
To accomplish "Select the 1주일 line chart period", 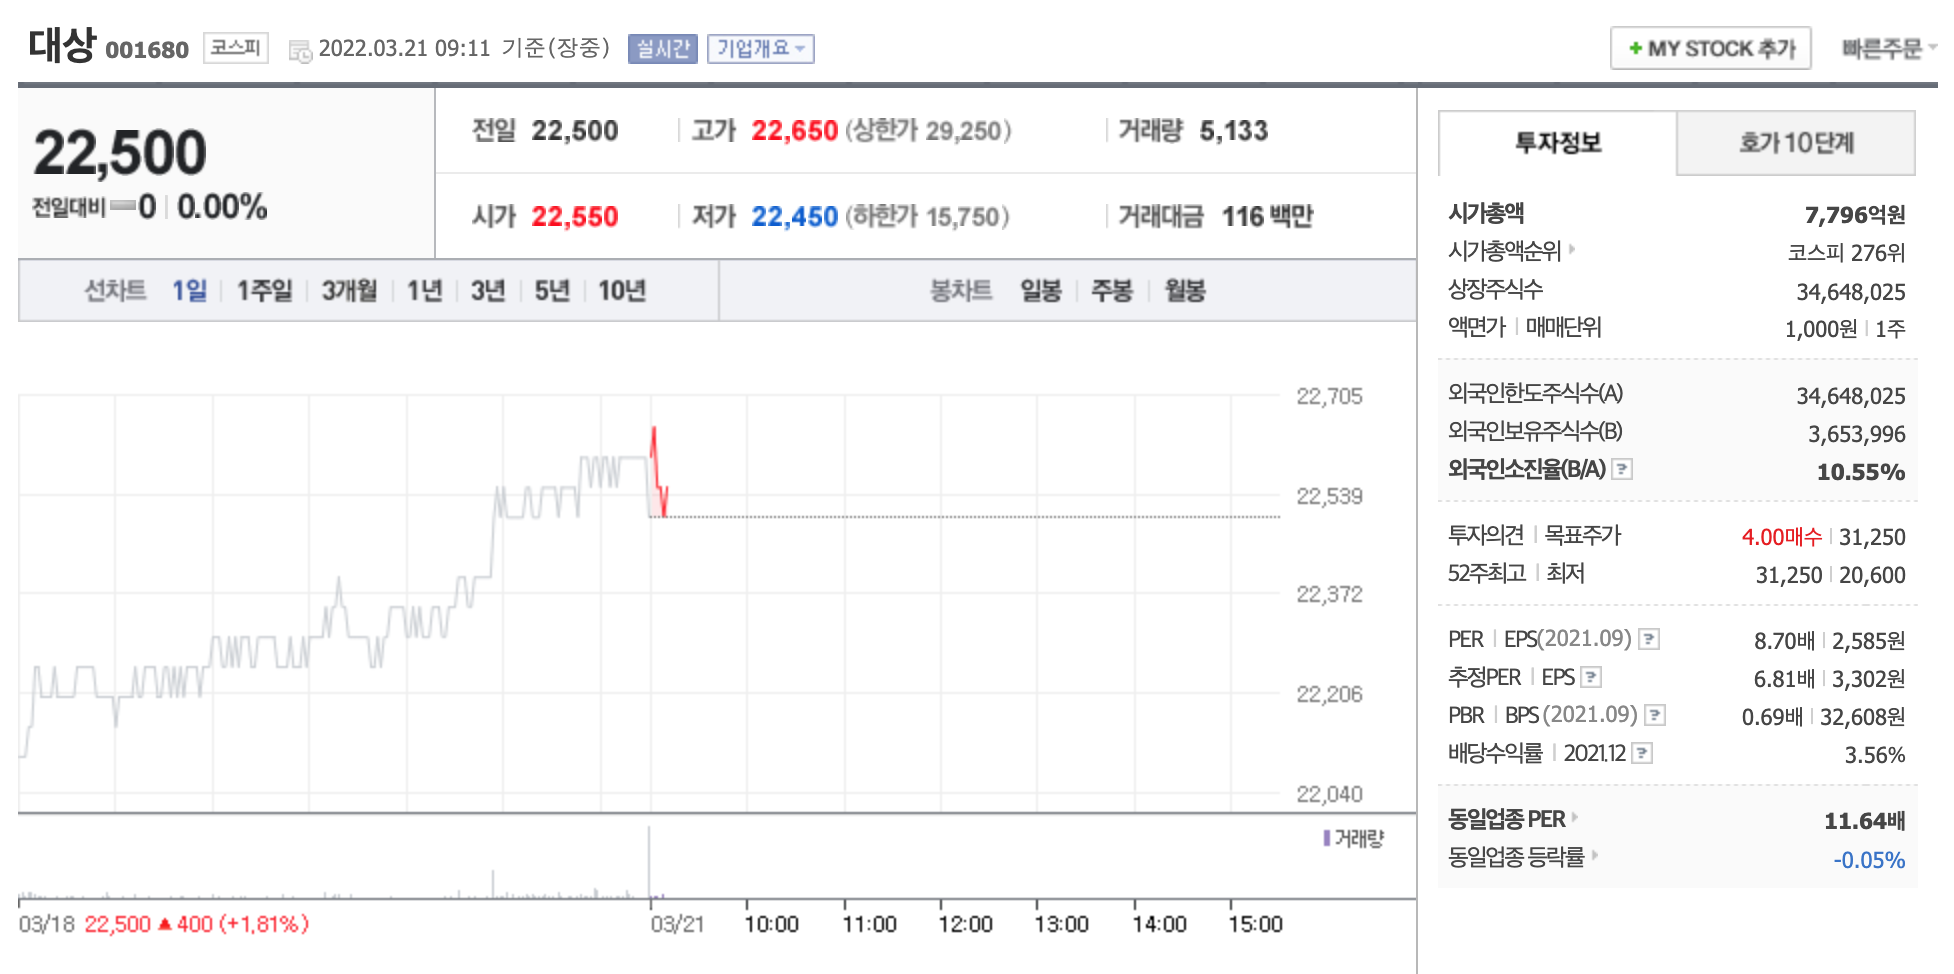I will (264, 290).
